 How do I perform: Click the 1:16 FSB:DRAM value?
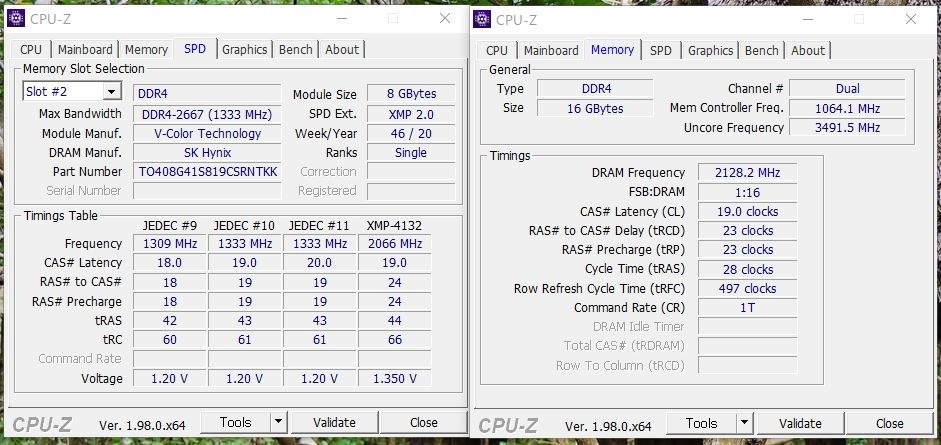point(747,192)
